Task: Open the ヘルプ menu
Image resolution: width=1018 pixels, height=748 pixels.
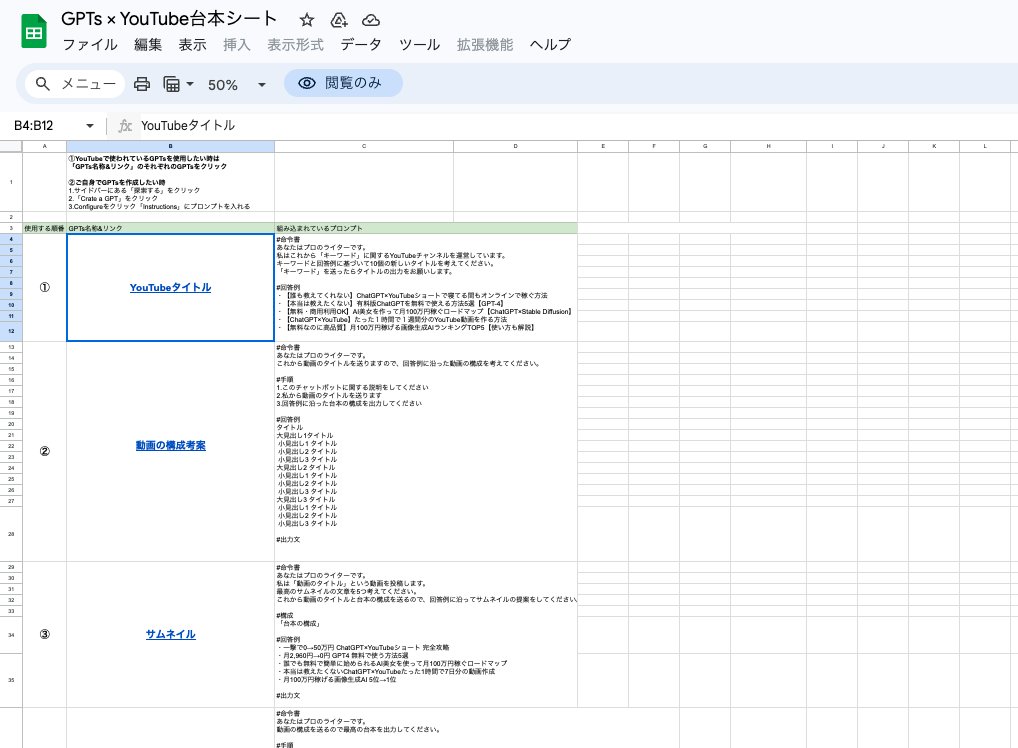Action: pyautogui.click(x=550, y=45)
